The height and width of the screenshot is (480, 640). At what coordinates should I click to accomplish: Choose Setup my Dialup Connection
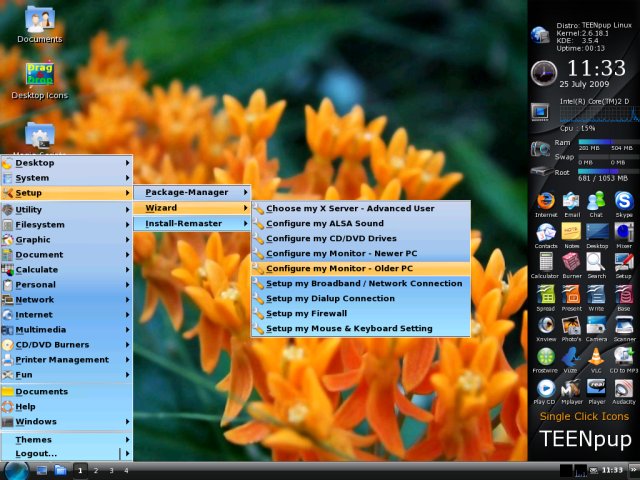pos(361,298)
